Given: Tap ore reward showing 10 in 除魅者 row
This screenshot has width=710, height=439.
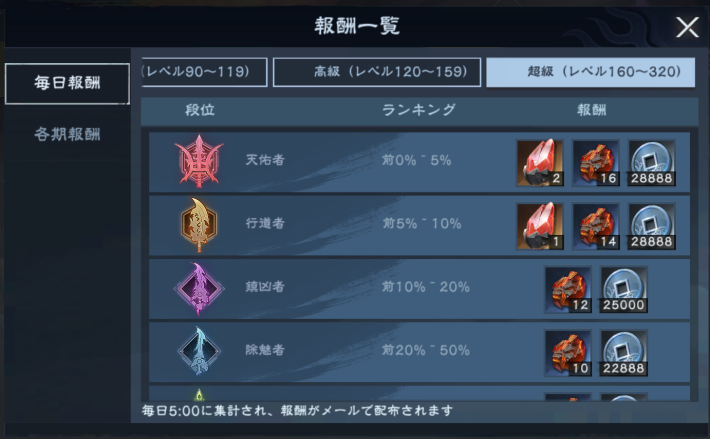Looking at the screenshot, I should click(568, 353).
